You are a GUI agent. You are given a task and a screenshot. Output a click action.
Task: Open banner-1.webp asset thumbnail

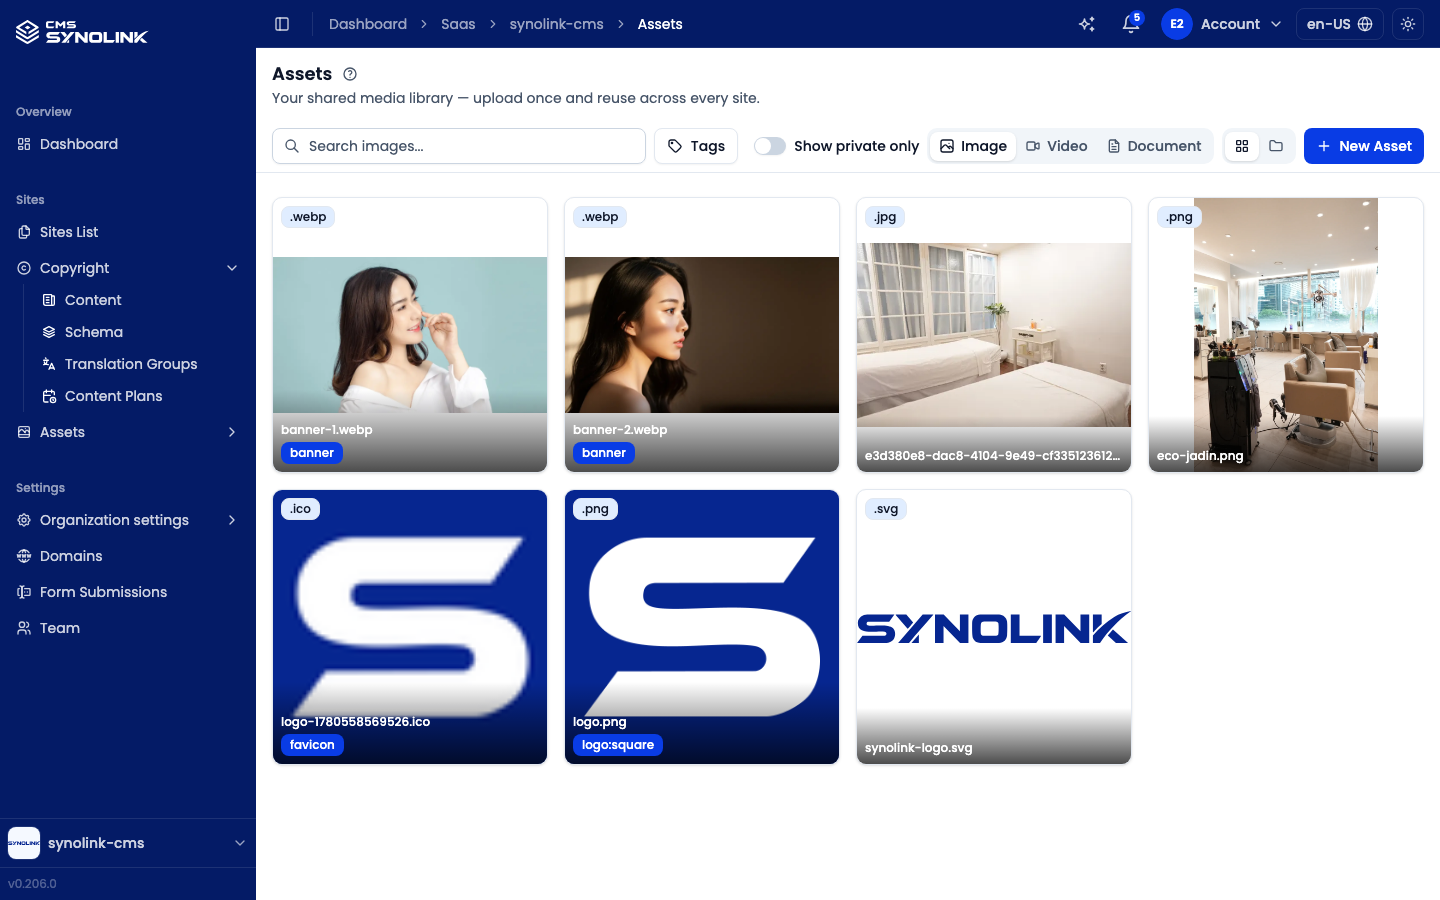(x=410, y=335)
